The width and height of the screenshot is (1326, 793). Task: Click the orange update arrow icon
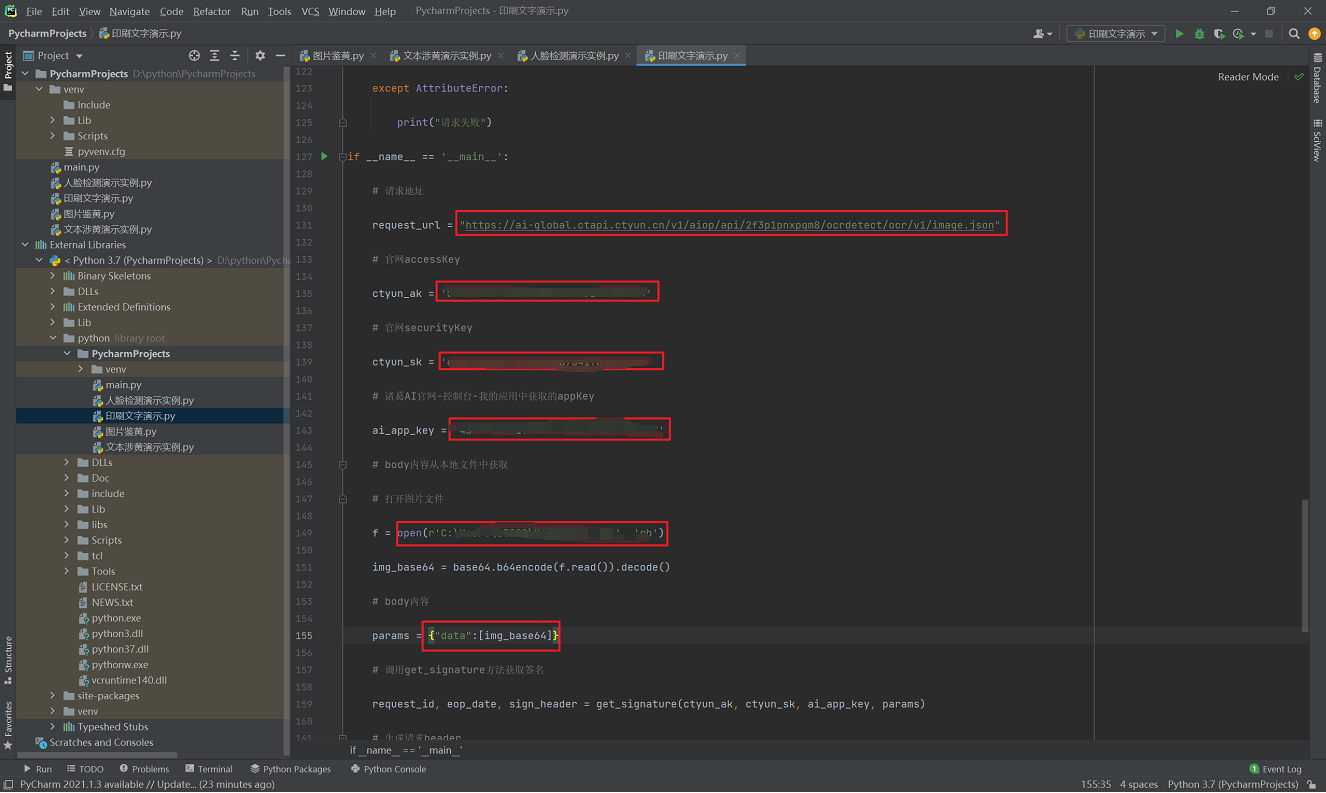tap(1314, 34)
